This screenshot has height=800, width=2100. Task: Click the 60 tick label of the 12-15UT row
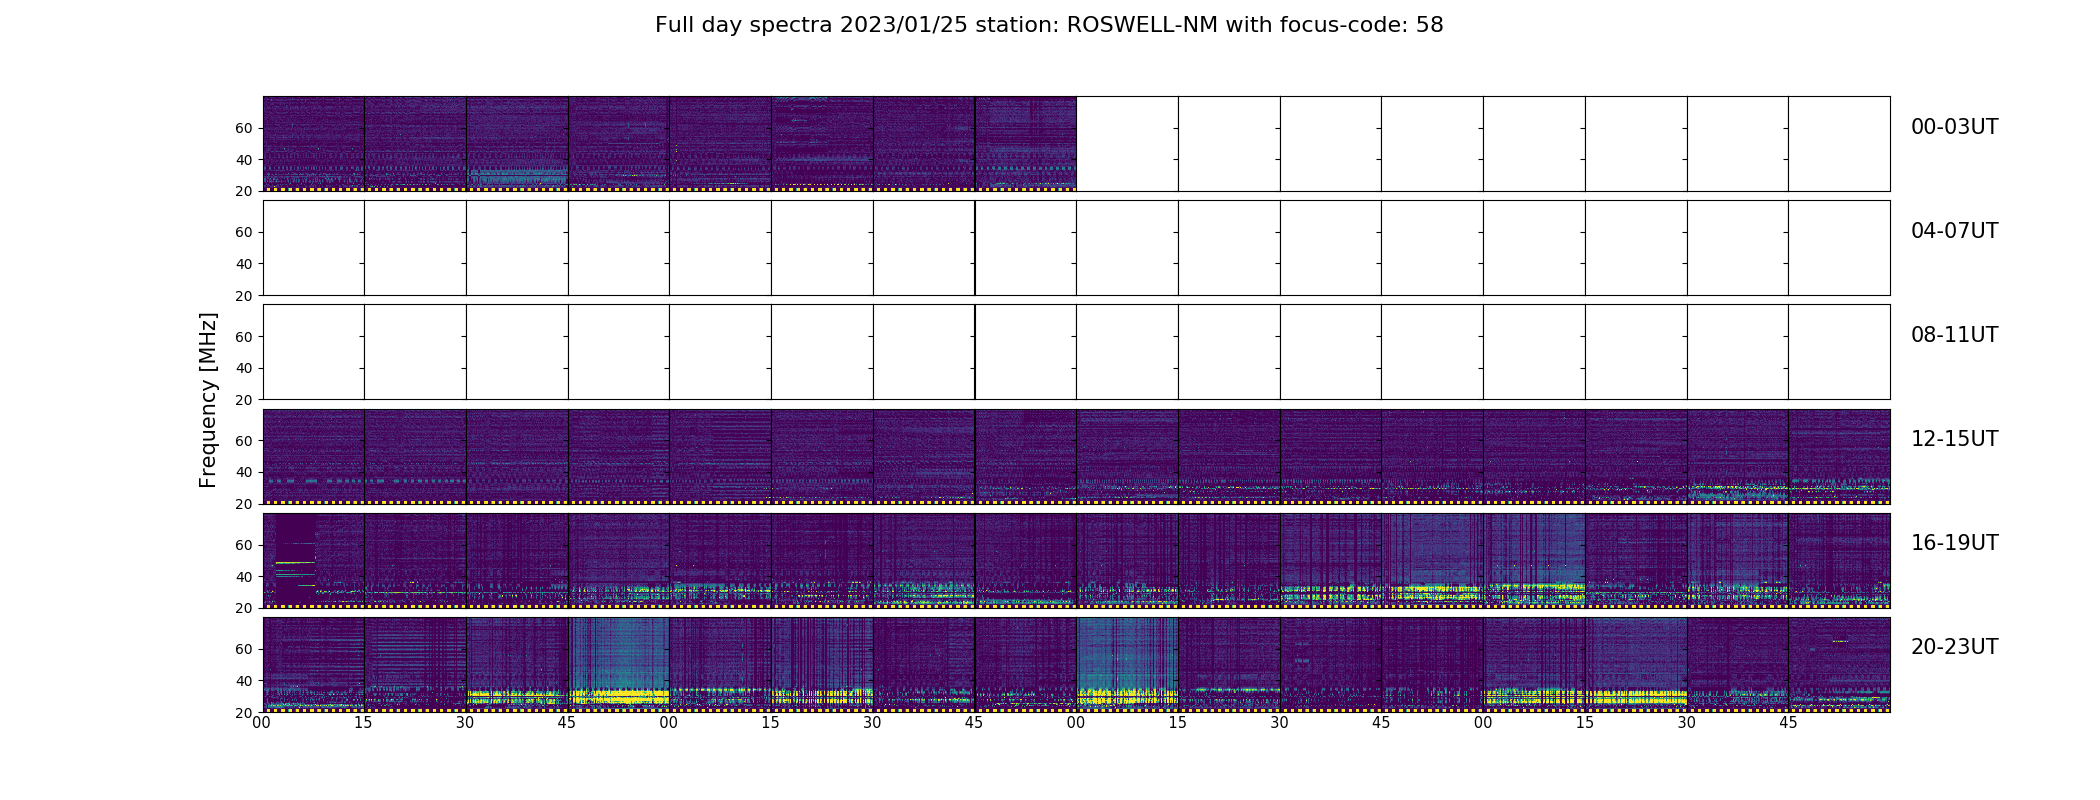tap(244, 441)
